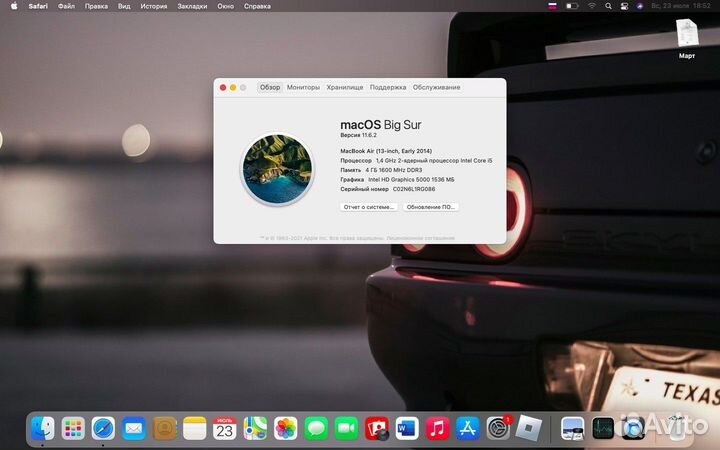Screen dimensions: 720x450
Task: Open the Music app in the Dock
Action: 438,428
